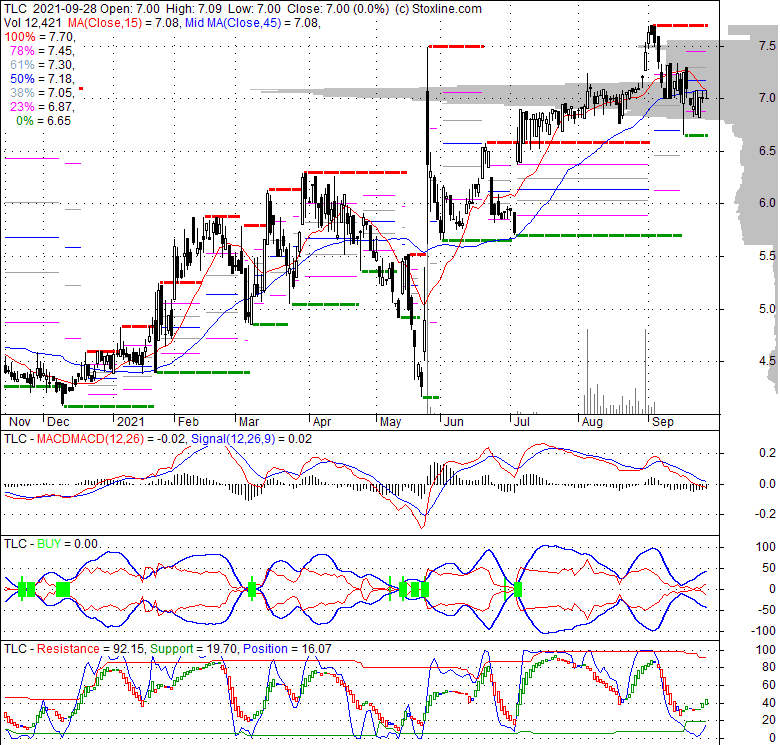This screenshot has height=745, width=780.
Task: Click the 61% = 7.30 Fibonacci level
Action: click(x=42, y=65)
